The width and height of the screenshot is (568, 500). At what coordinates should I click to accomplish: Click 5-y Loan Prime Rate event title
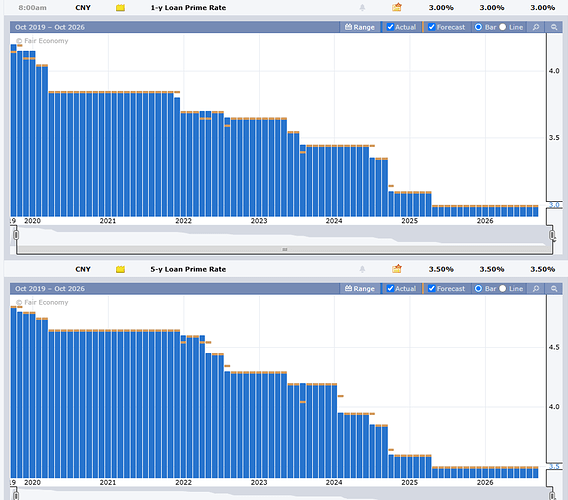[188, 269]
